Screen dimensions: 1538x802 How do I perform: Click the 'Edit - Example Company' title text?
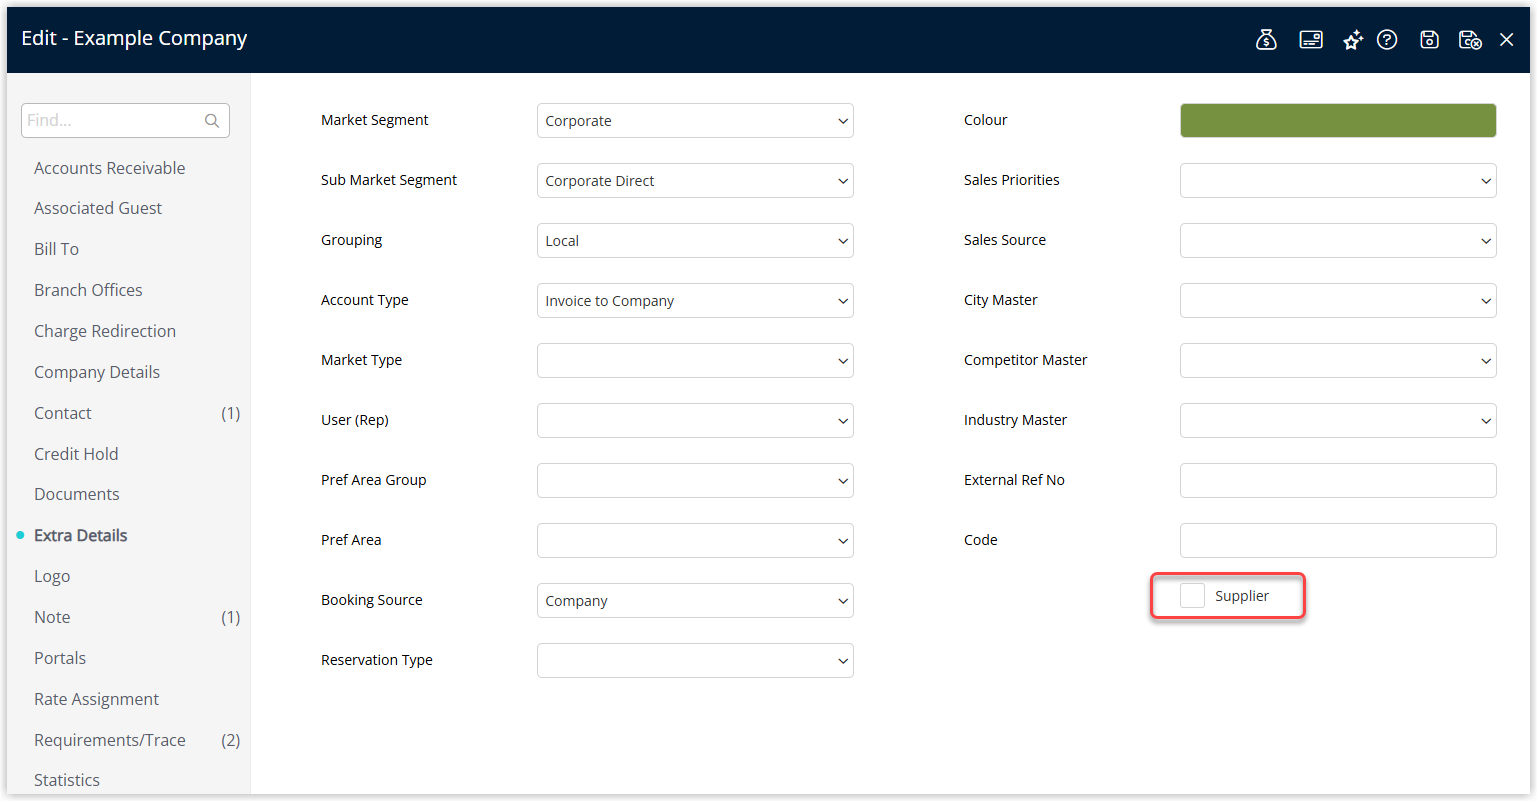134,38
